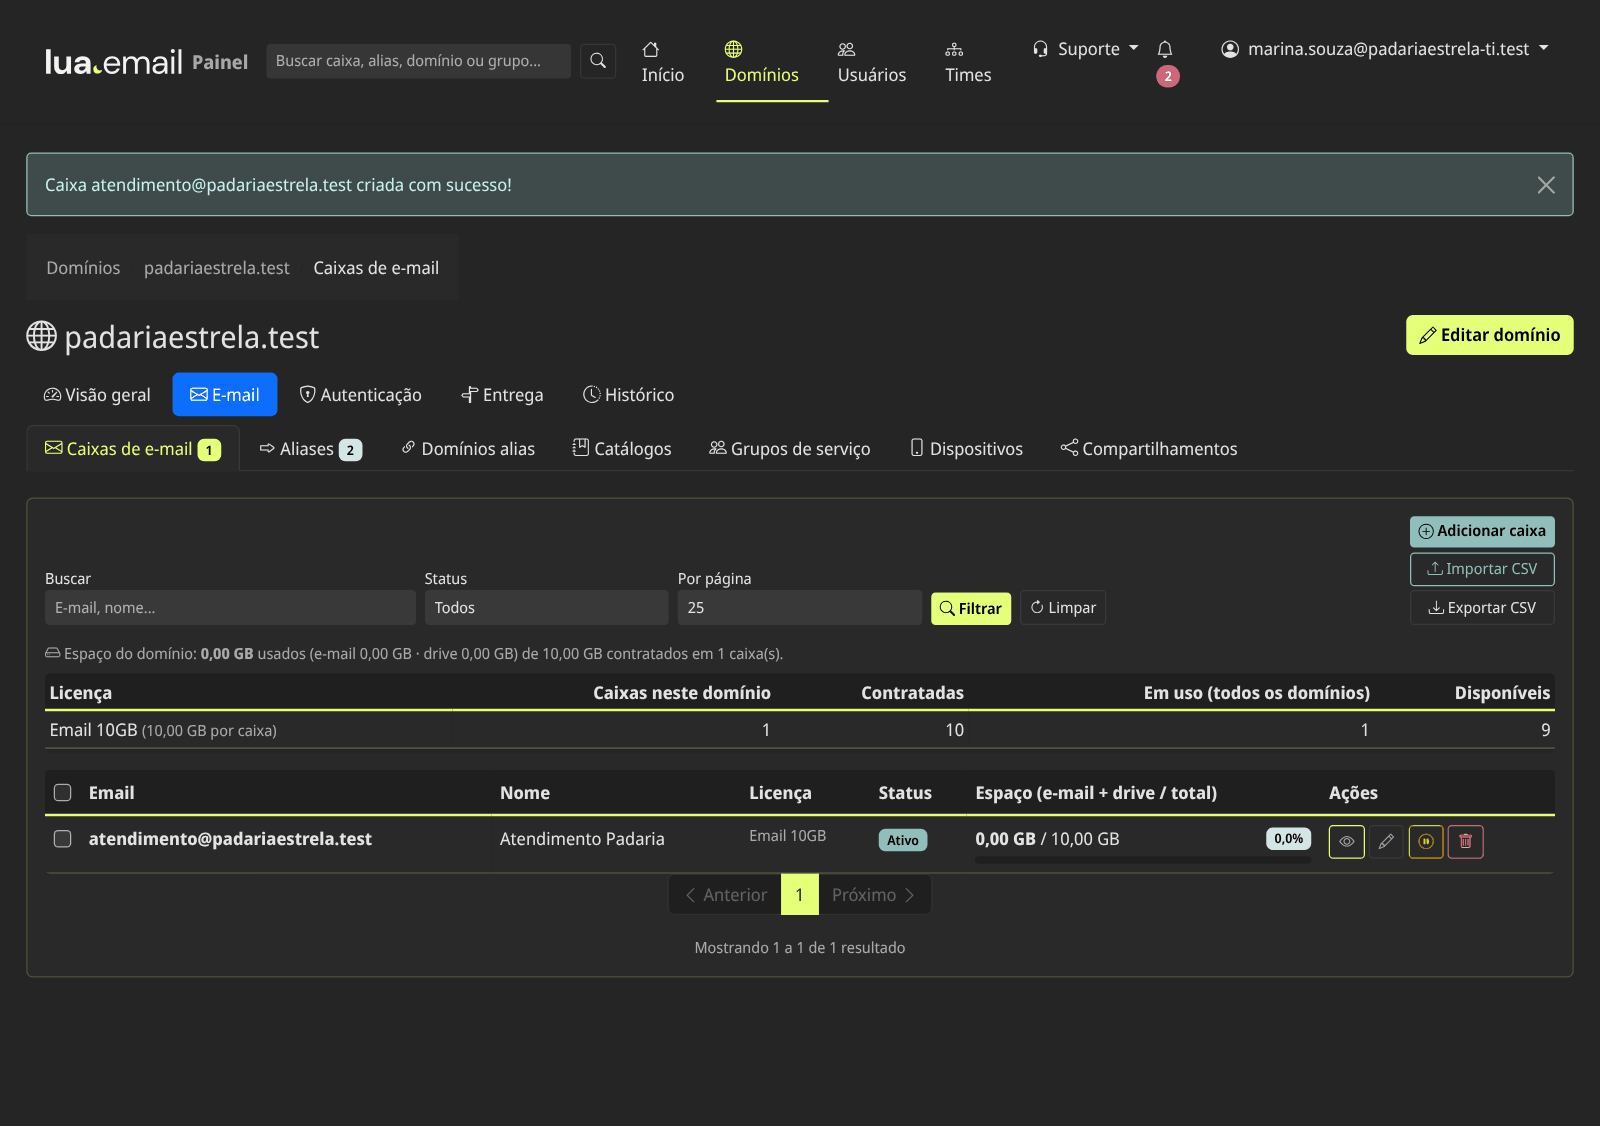Open the notifications bell icon

point(1165,49)
